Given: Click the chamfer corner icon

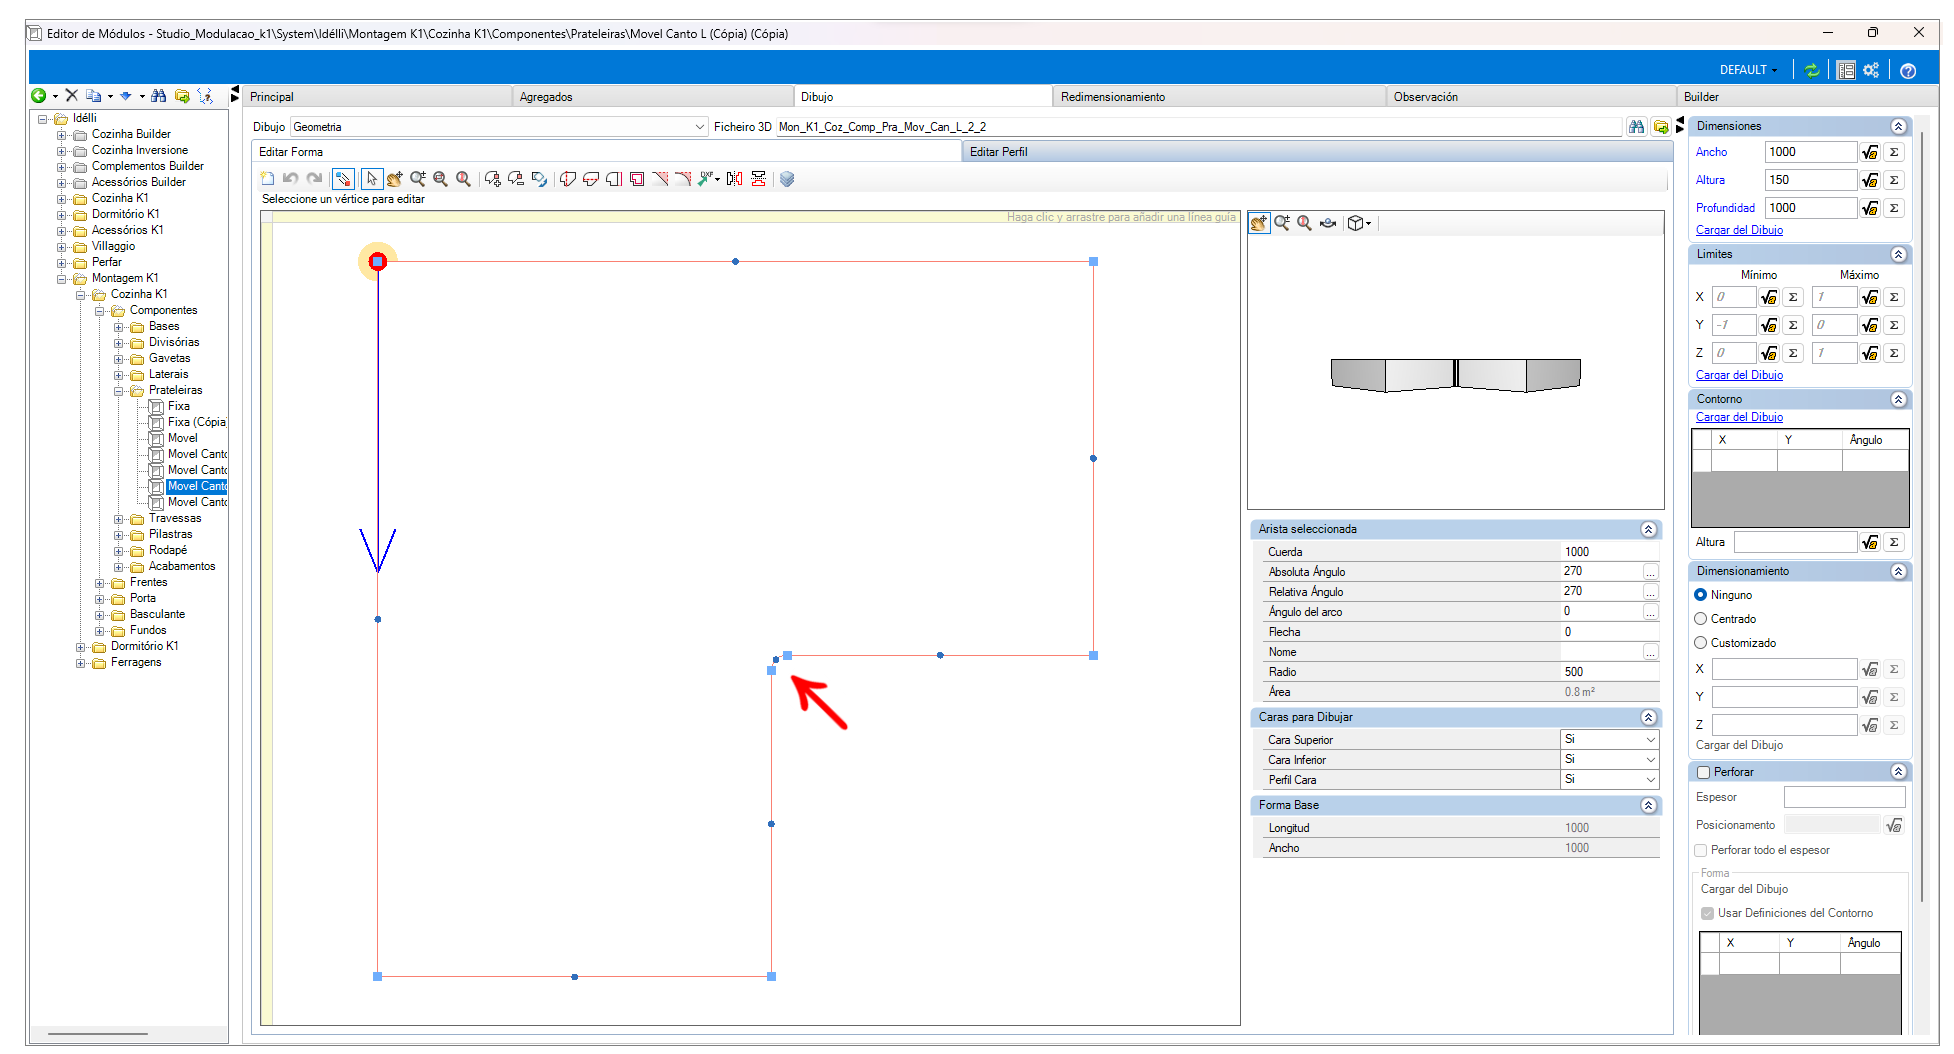Looking at the screenshot, I should coord(660,179).
